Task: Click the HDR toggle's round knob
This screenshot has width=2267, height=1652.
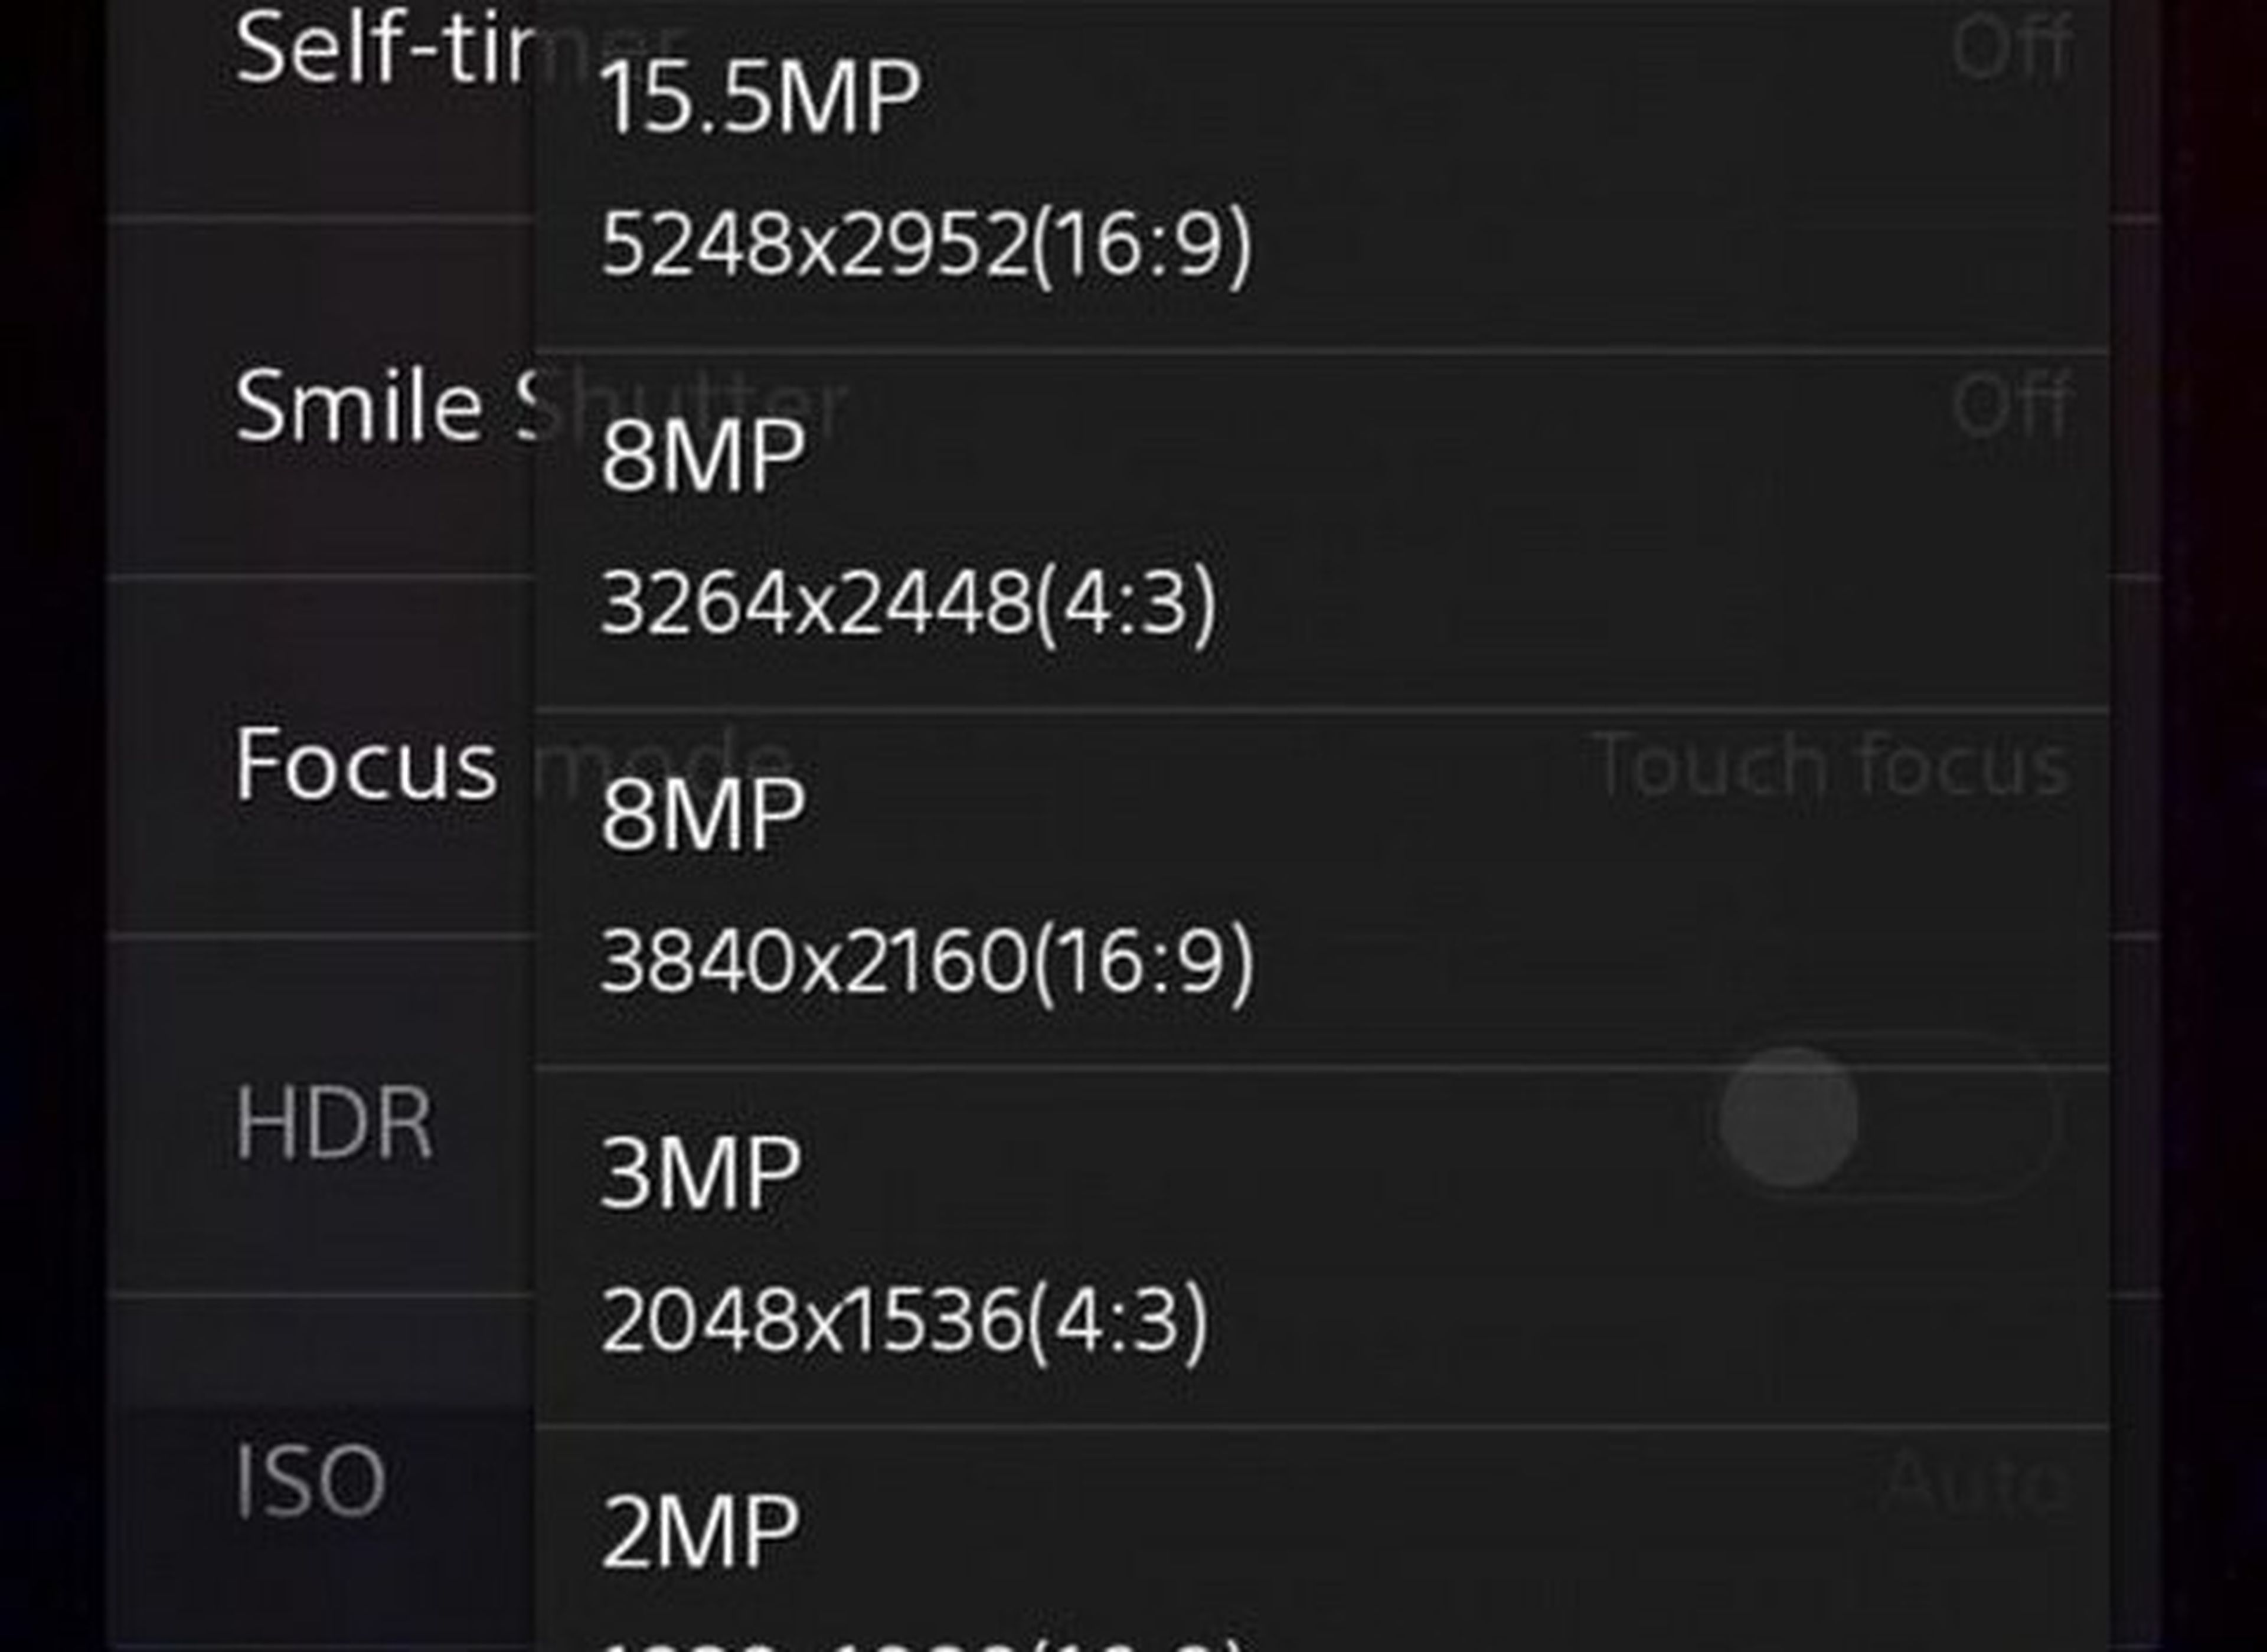Action: [1789, 1117]
